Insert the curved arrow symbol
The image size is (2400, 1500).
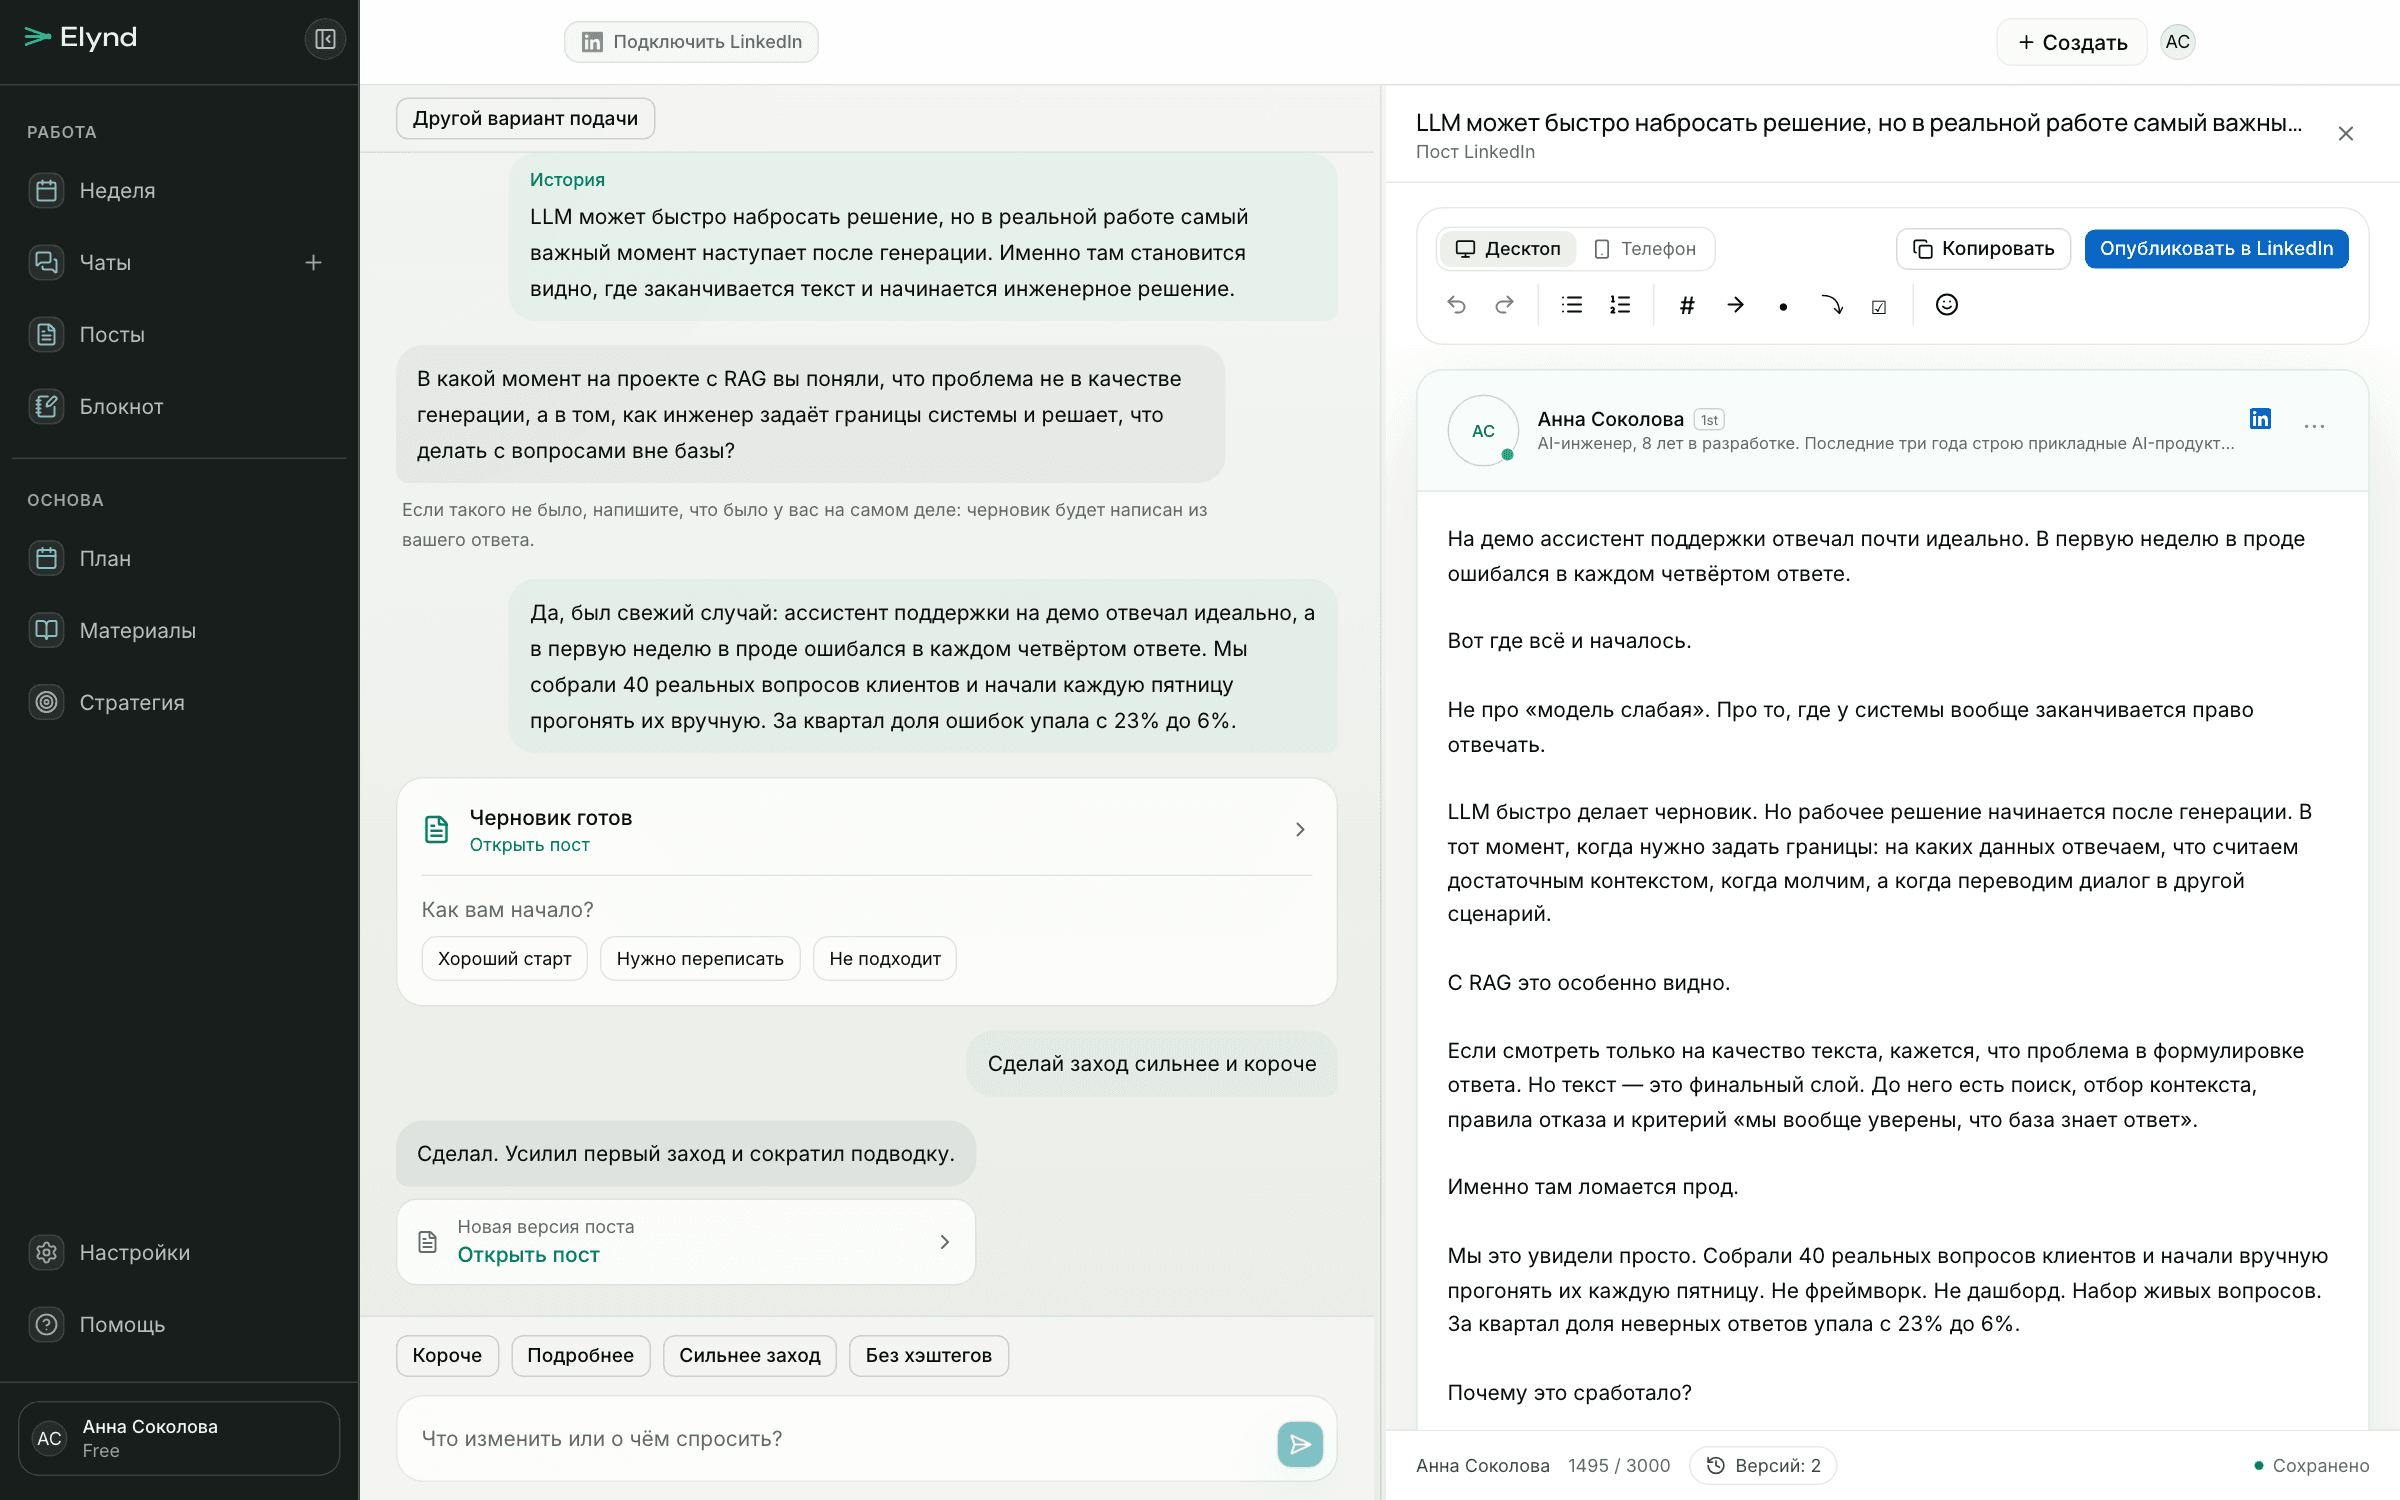(1831, 305)
